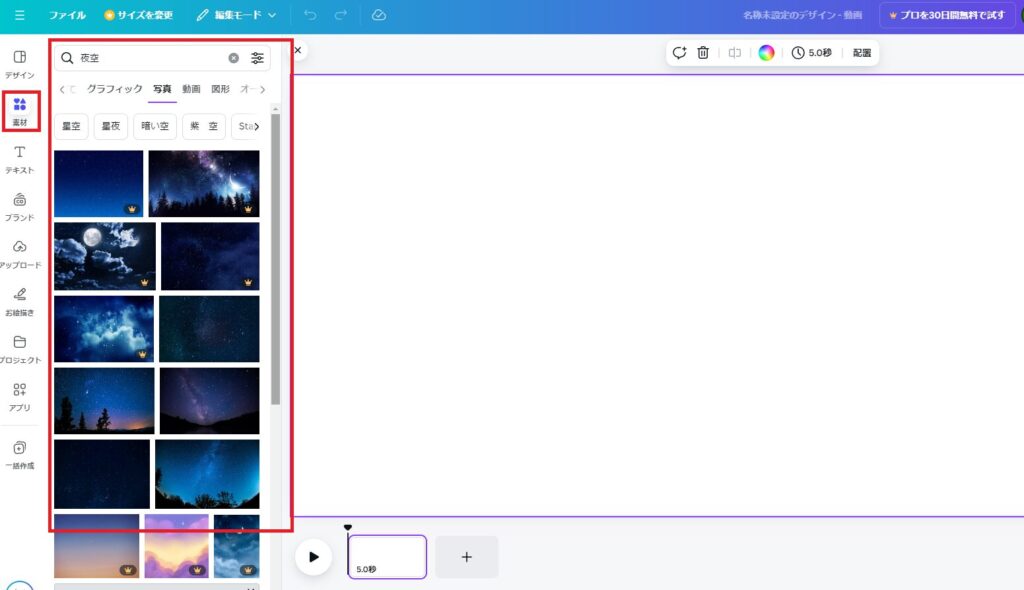This screenshot has height=590, width=1024.
Task: Click the timeline playhead marker
Action: (x=348, y=527)
